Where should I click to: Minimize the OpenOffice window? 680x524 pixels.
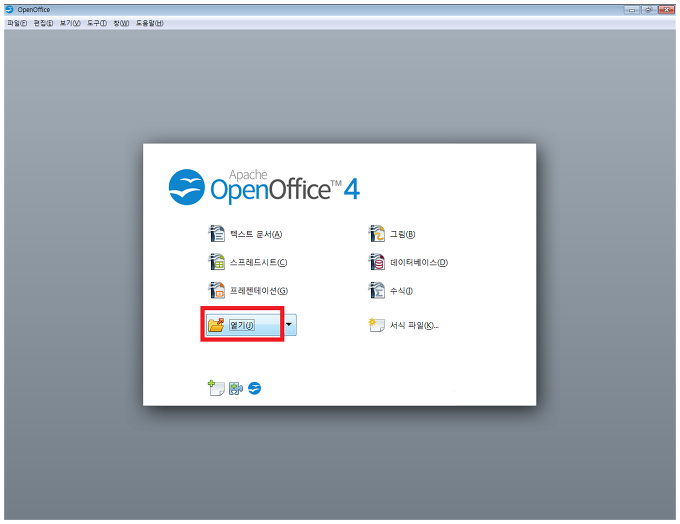pyautogui.click(x=631, y=10)
